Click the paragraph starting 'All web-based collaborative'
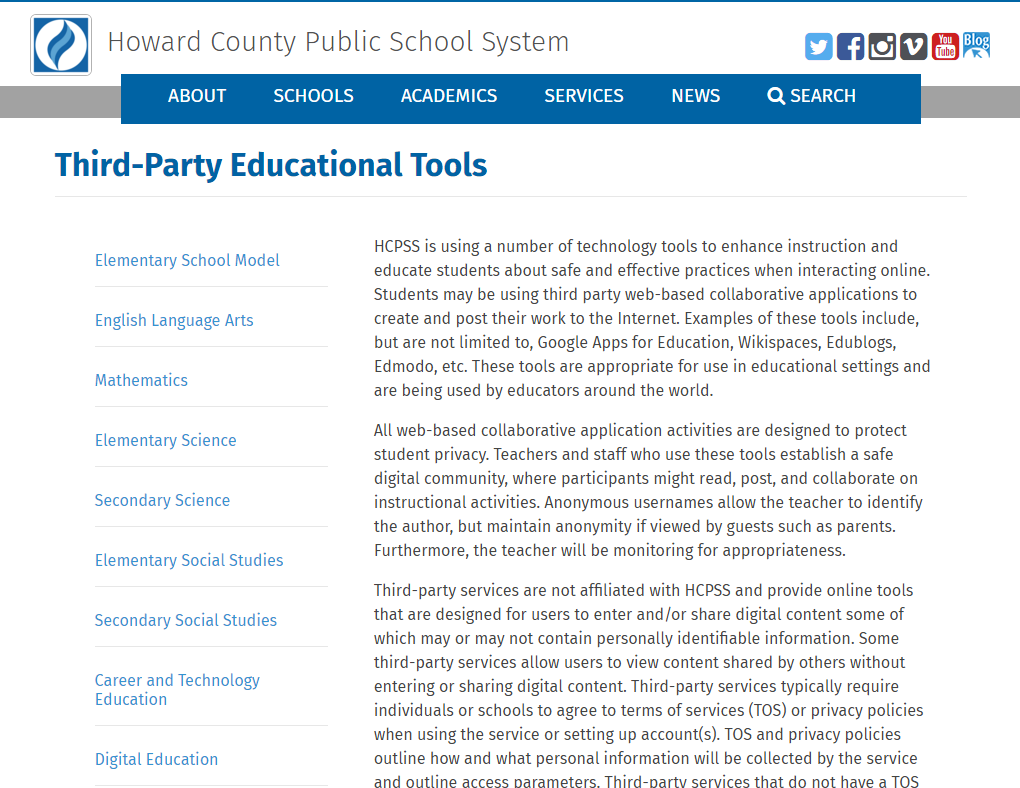 point(649,491)
